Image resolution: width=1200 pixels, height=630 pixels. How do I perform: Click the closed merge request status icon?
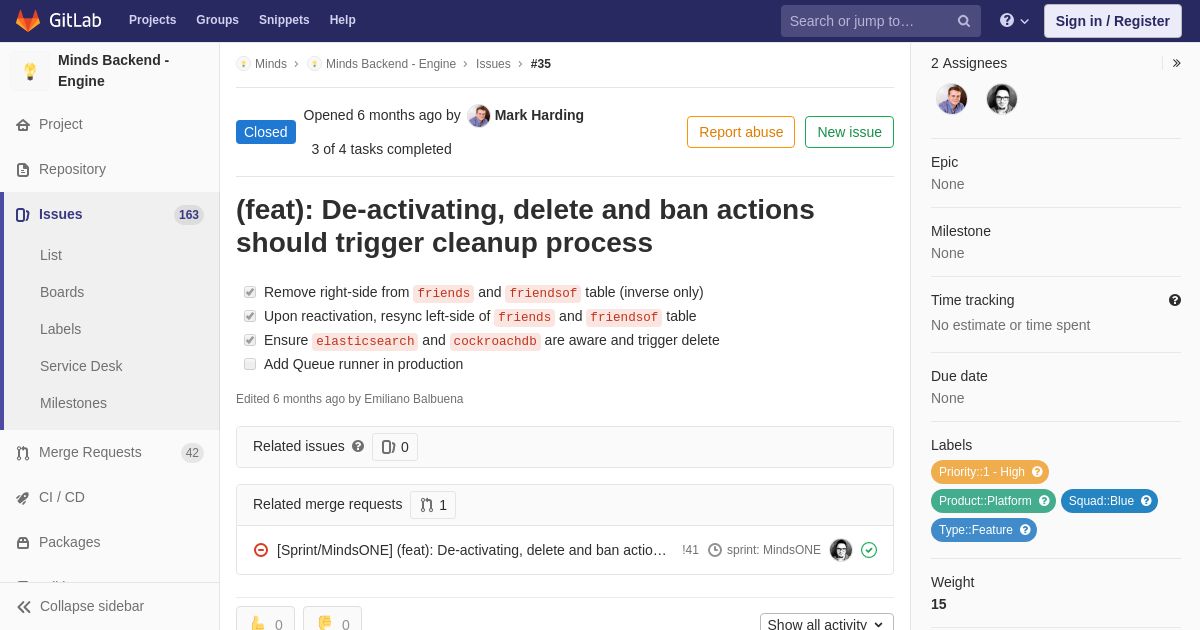click(x=261, y=550)
